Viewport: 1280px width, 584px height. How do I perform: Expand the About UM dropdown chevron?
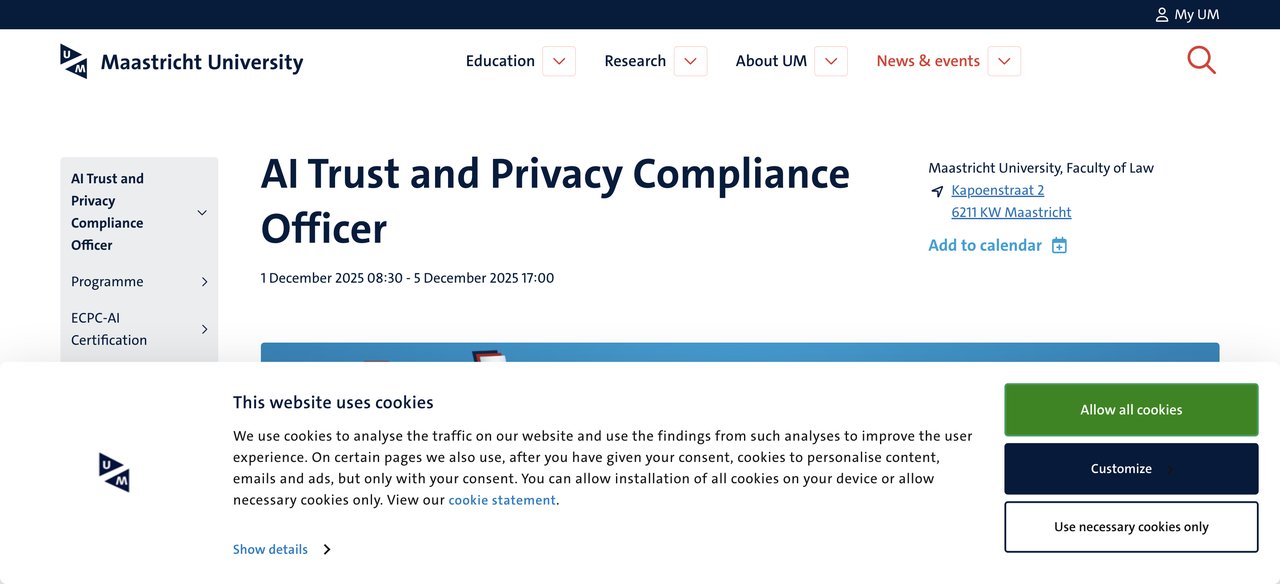[x=831, y=61]
